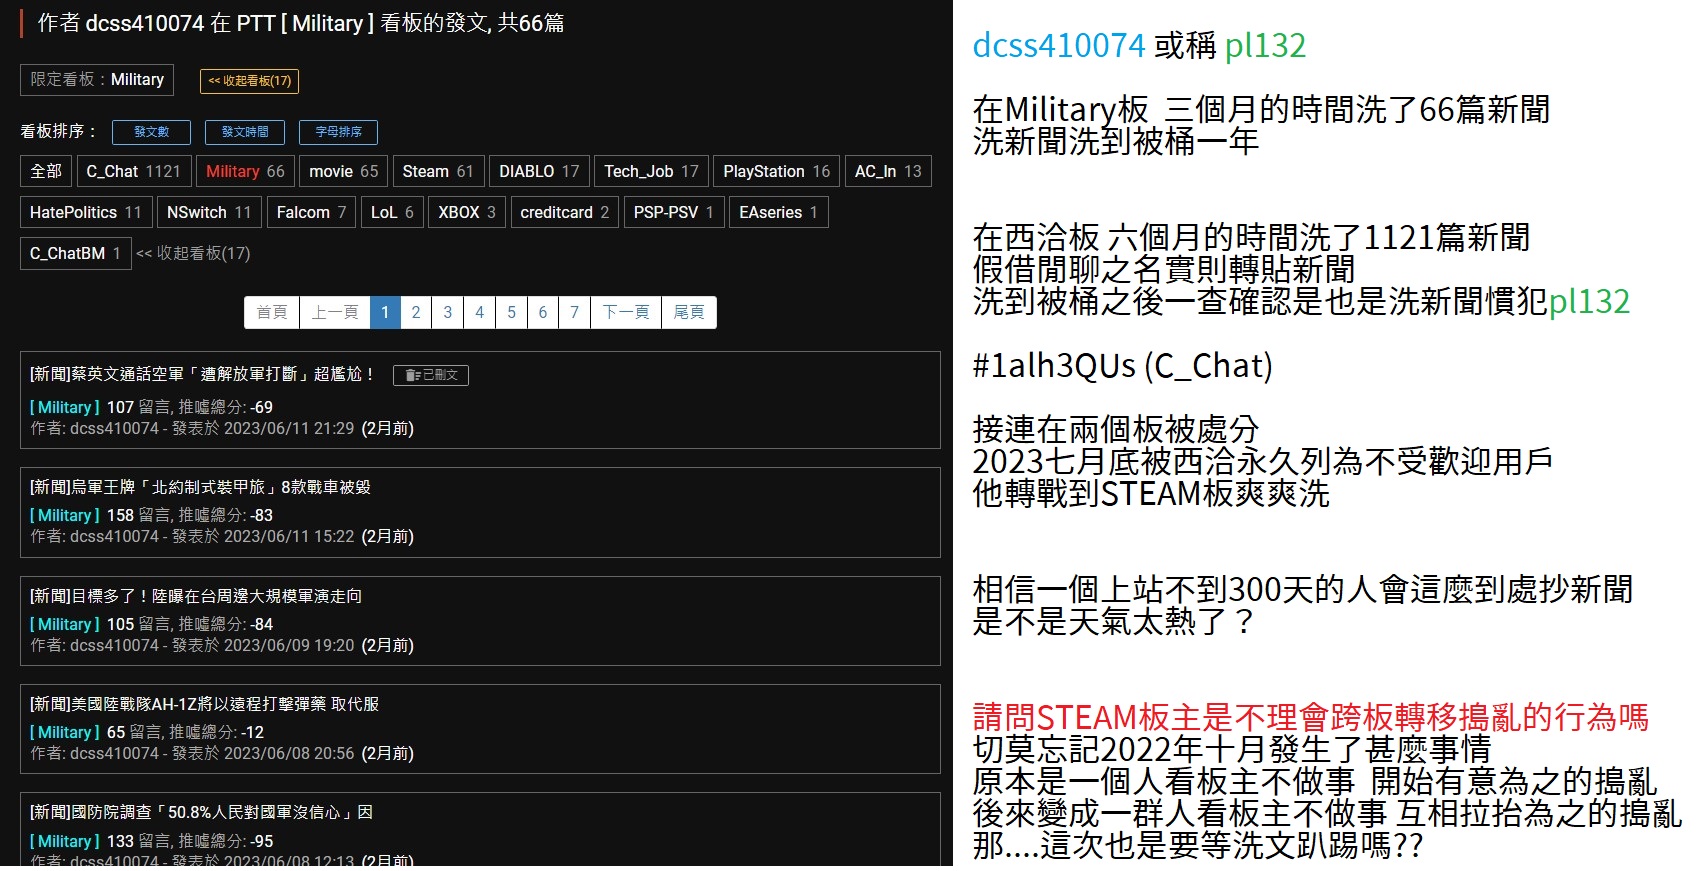
Task: Select the movie 65 board tab
Action: pos(344,171)
